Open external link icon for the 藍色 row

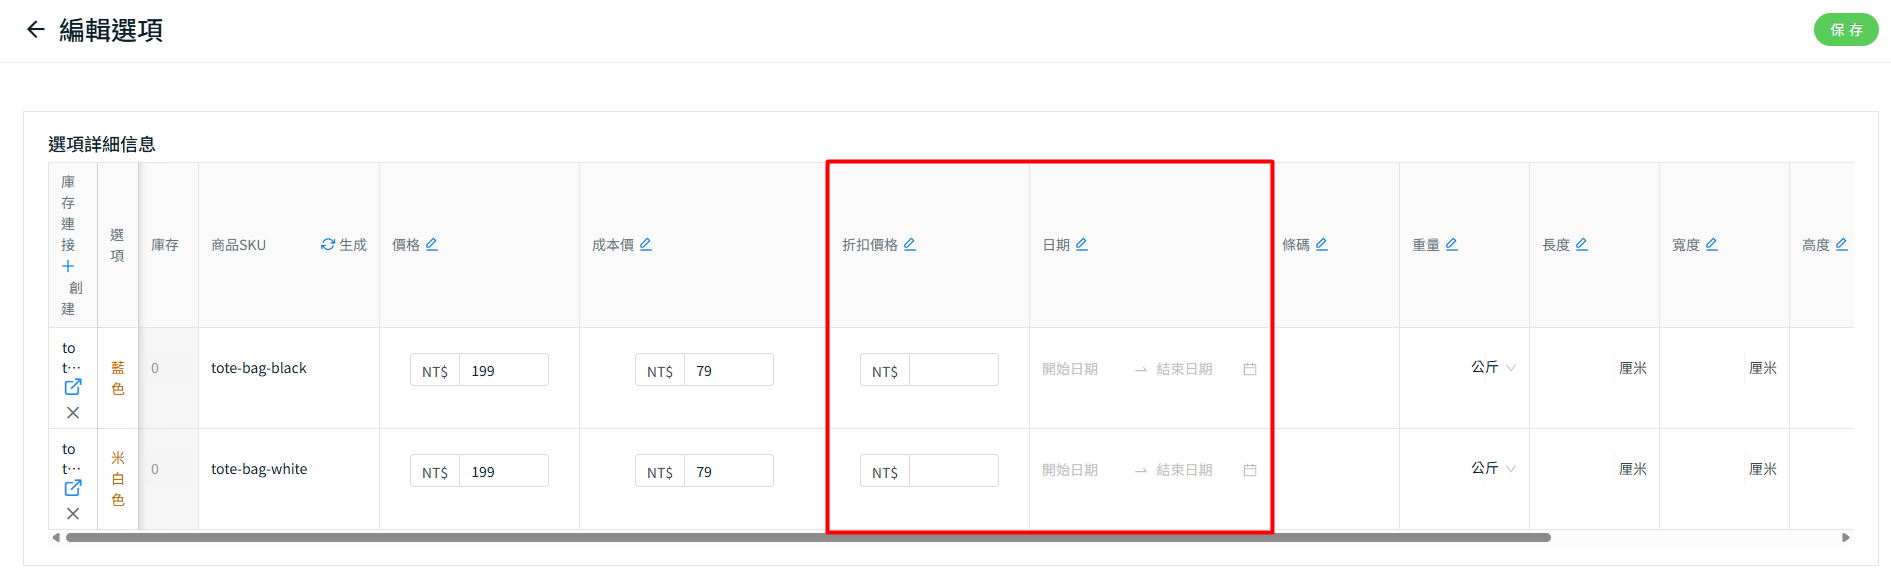[73, 387]
